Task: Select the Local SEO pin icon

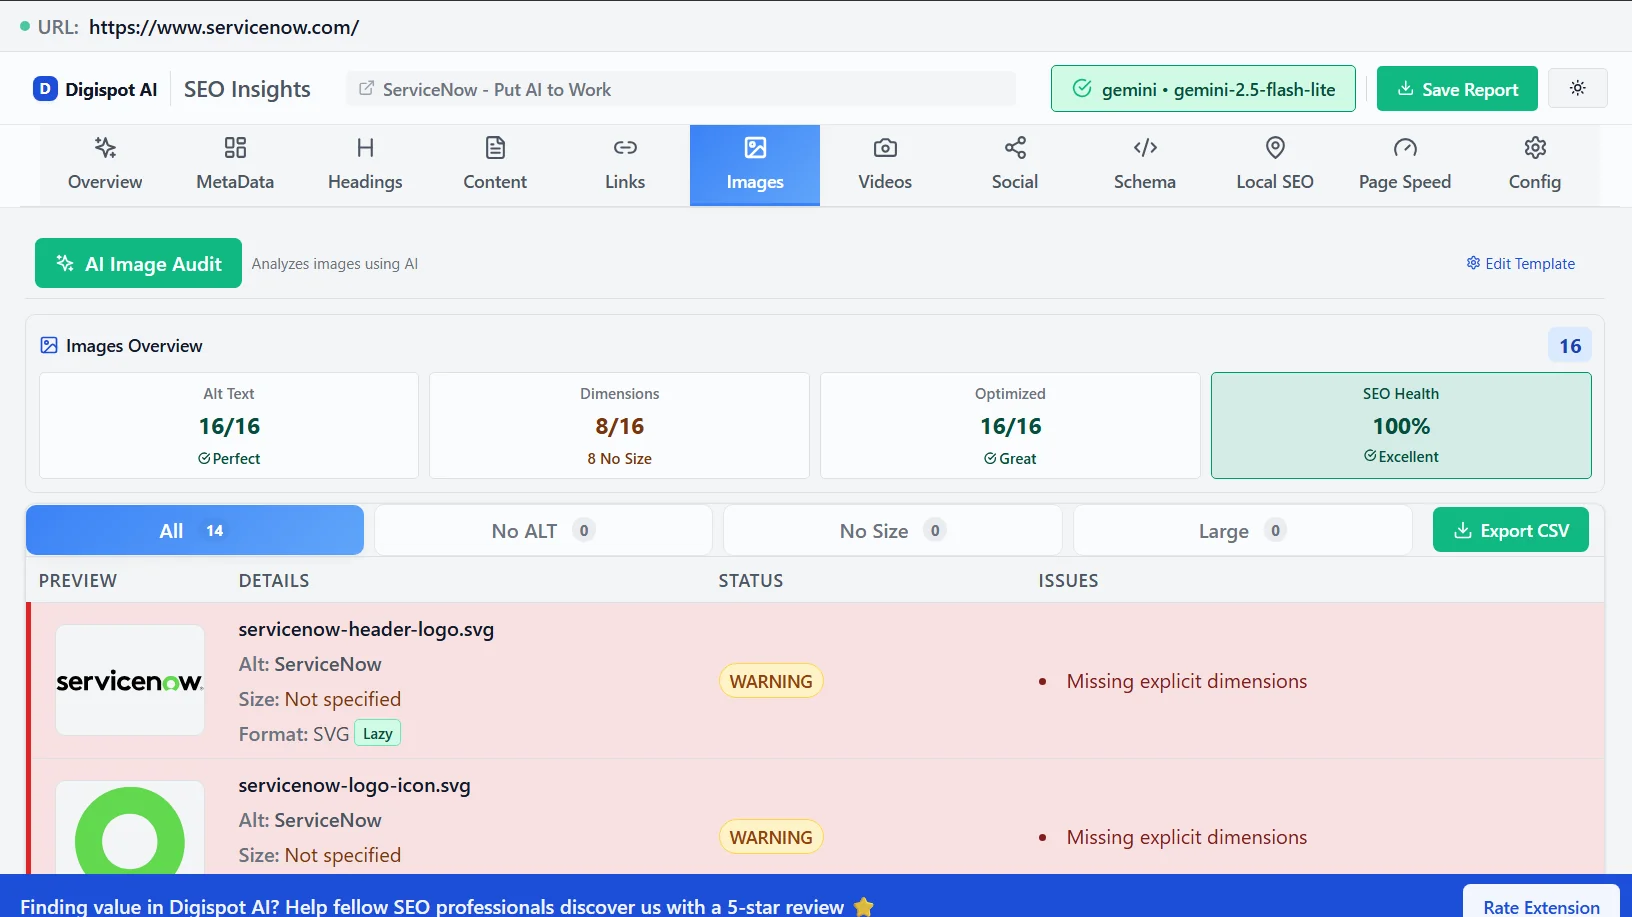Action: [1274, 148]
